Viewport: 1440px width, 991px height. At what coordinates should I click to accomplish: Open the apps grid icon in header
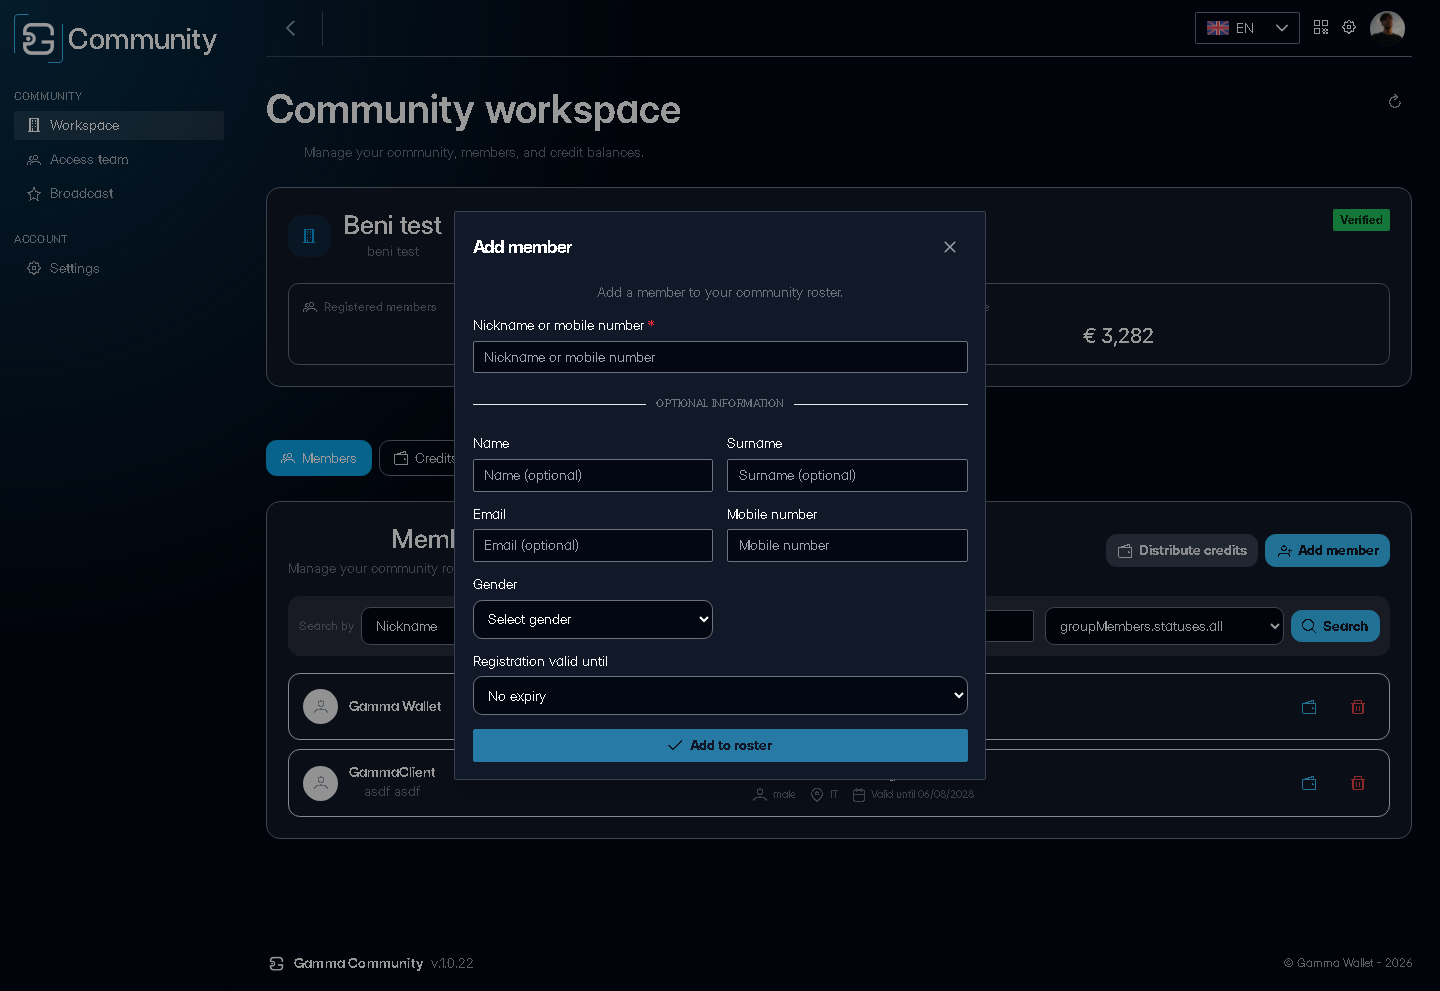click(1321, 27)
